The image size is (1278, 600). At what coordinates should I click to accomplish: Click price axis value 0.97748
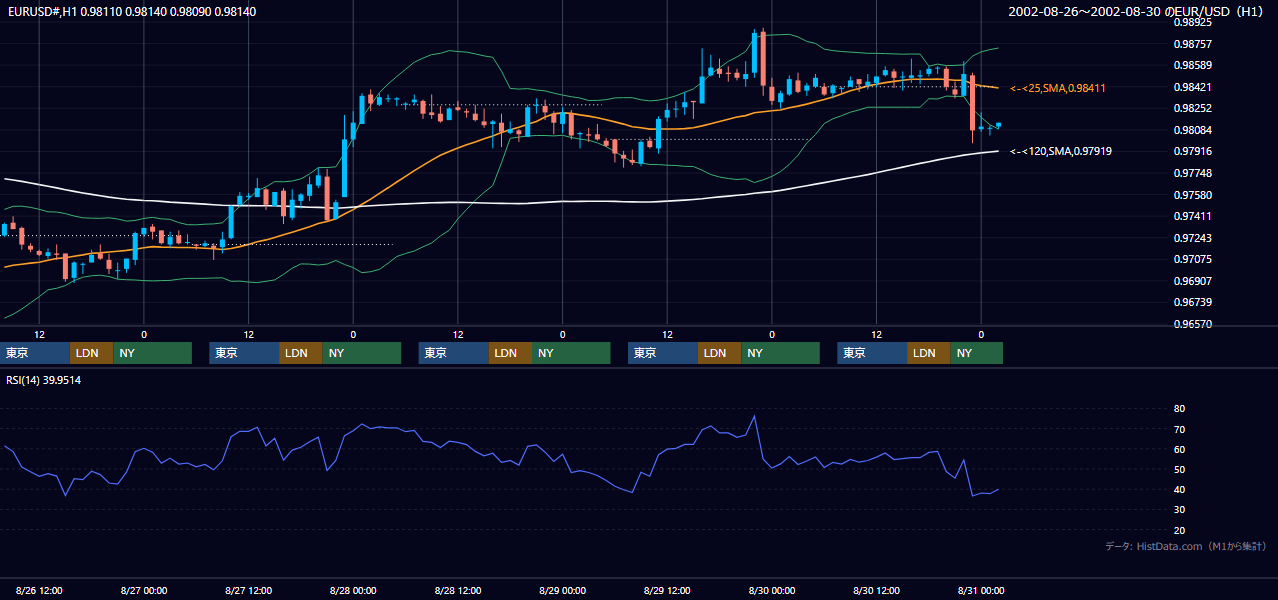click(x=1193, y=173)
